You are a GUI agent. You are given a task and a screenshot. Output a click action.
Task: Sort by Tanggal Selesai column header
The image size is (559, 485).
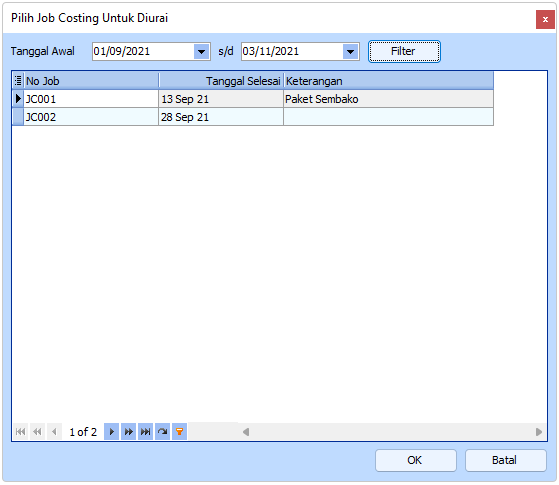(221, 81)
